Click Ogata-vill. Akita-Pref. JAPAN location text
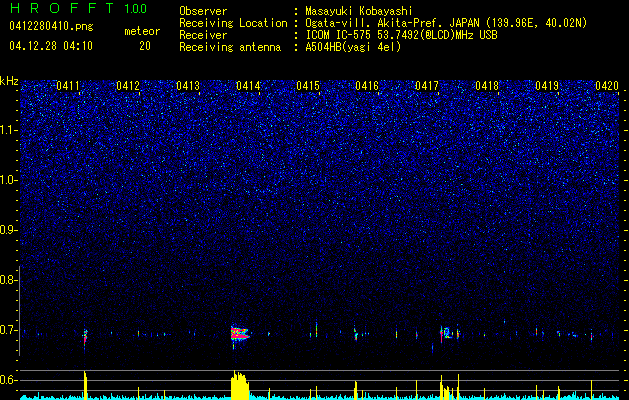Image resolution: width=629 pixels, height=400 pixels. coord(446,23)
